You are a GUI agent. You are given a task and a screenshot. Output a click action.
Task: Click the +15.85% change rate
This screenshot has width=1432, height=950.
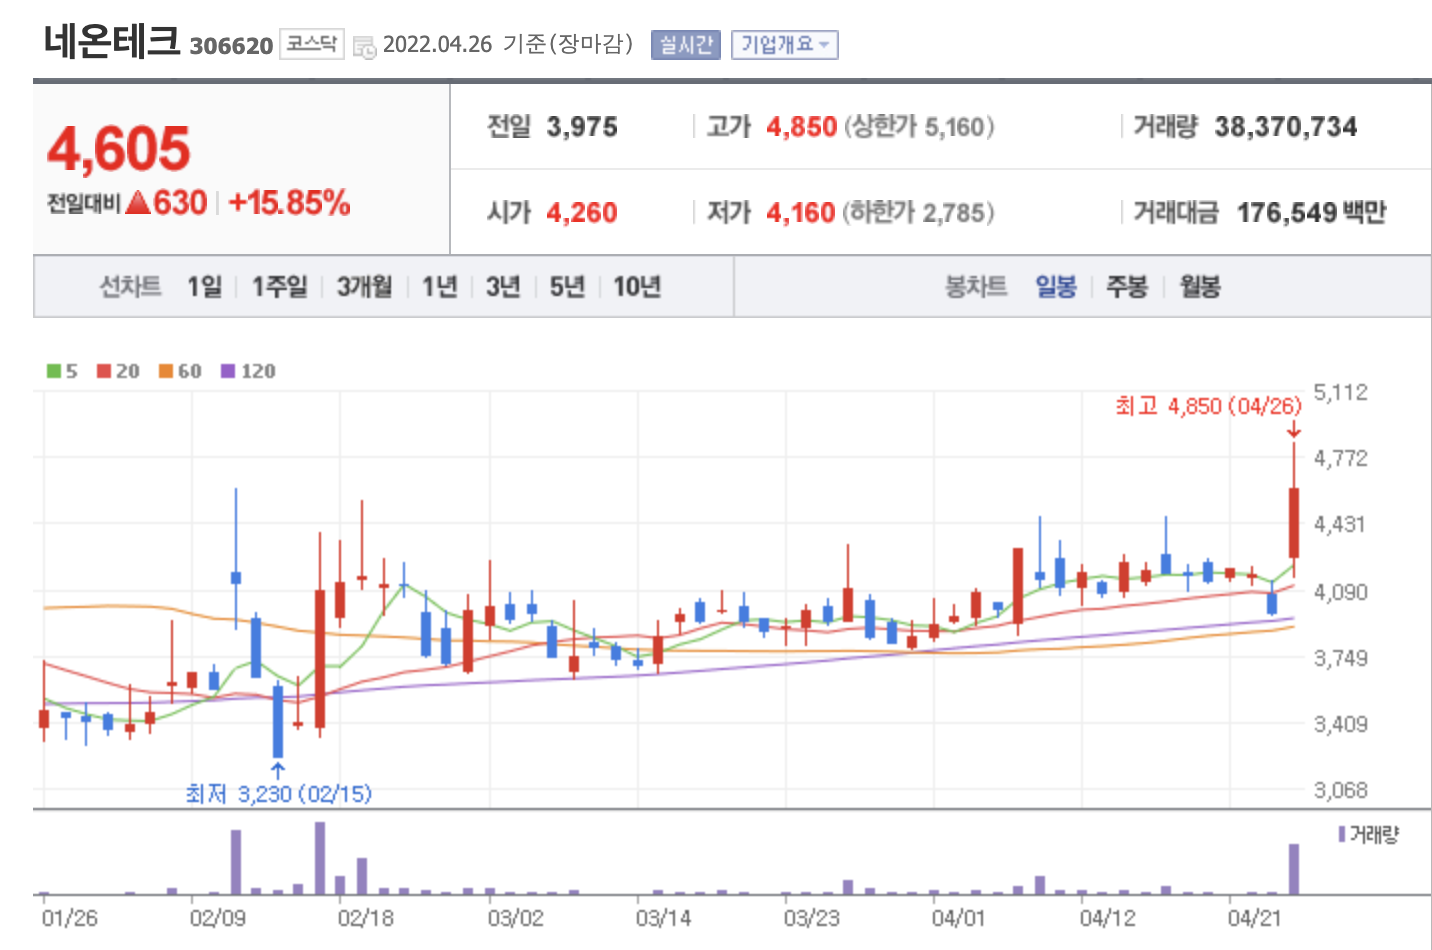point(289,203)
